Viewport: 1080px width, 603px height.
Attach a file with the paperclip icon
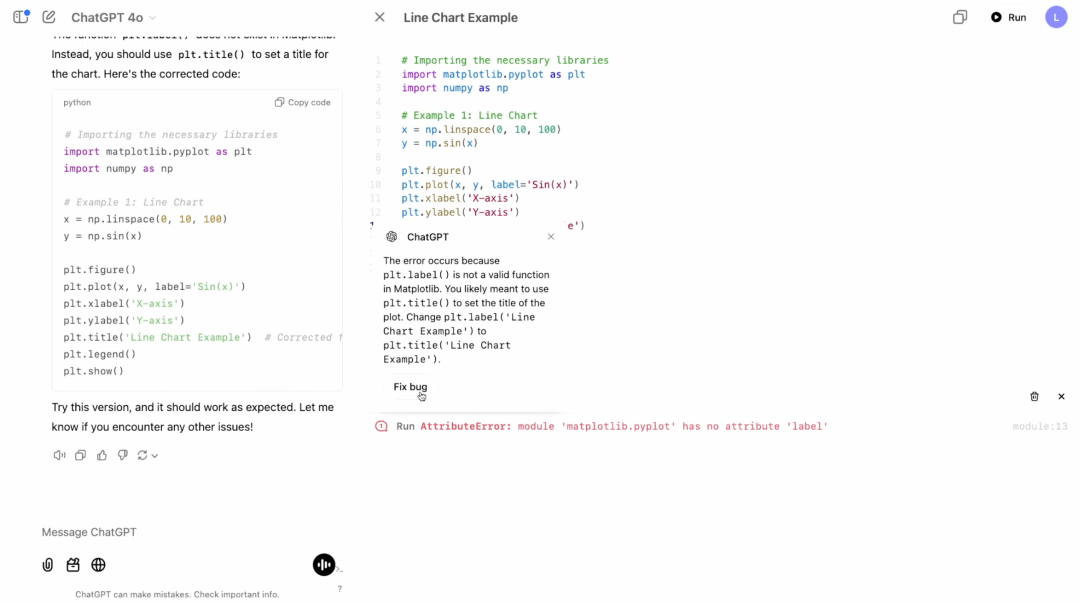click(47, 564)
